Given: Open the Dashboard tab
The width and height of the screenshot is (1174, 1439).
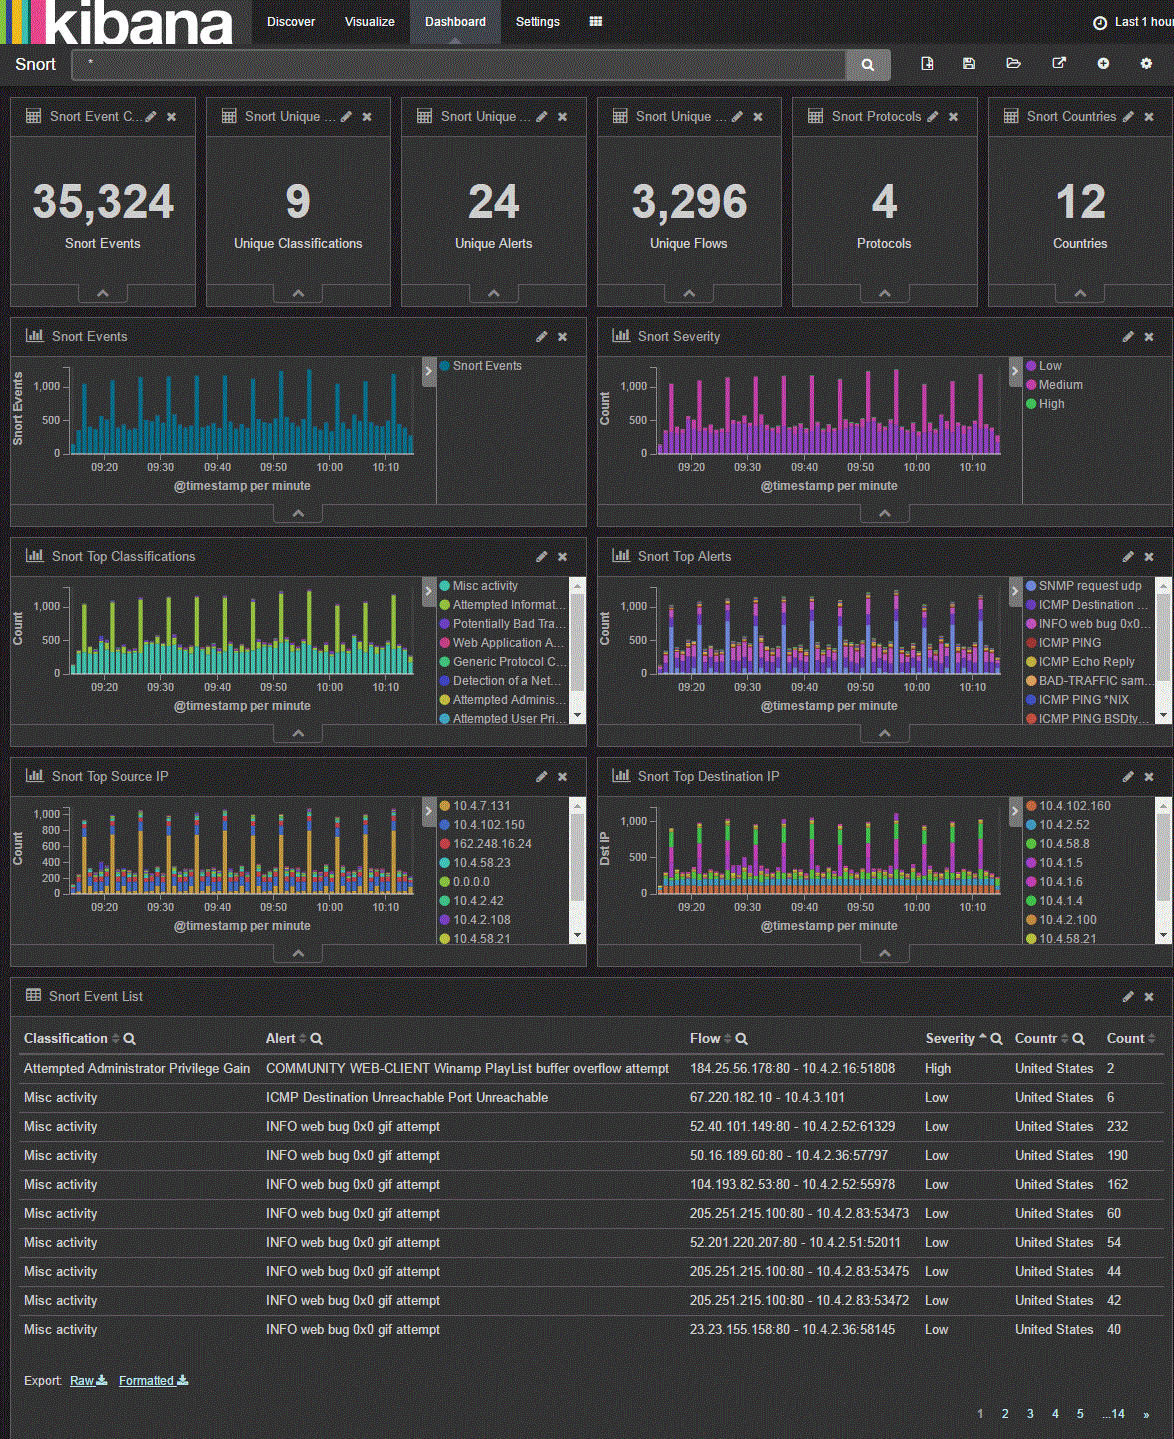Looking at the screenshot, I should 455,22.
